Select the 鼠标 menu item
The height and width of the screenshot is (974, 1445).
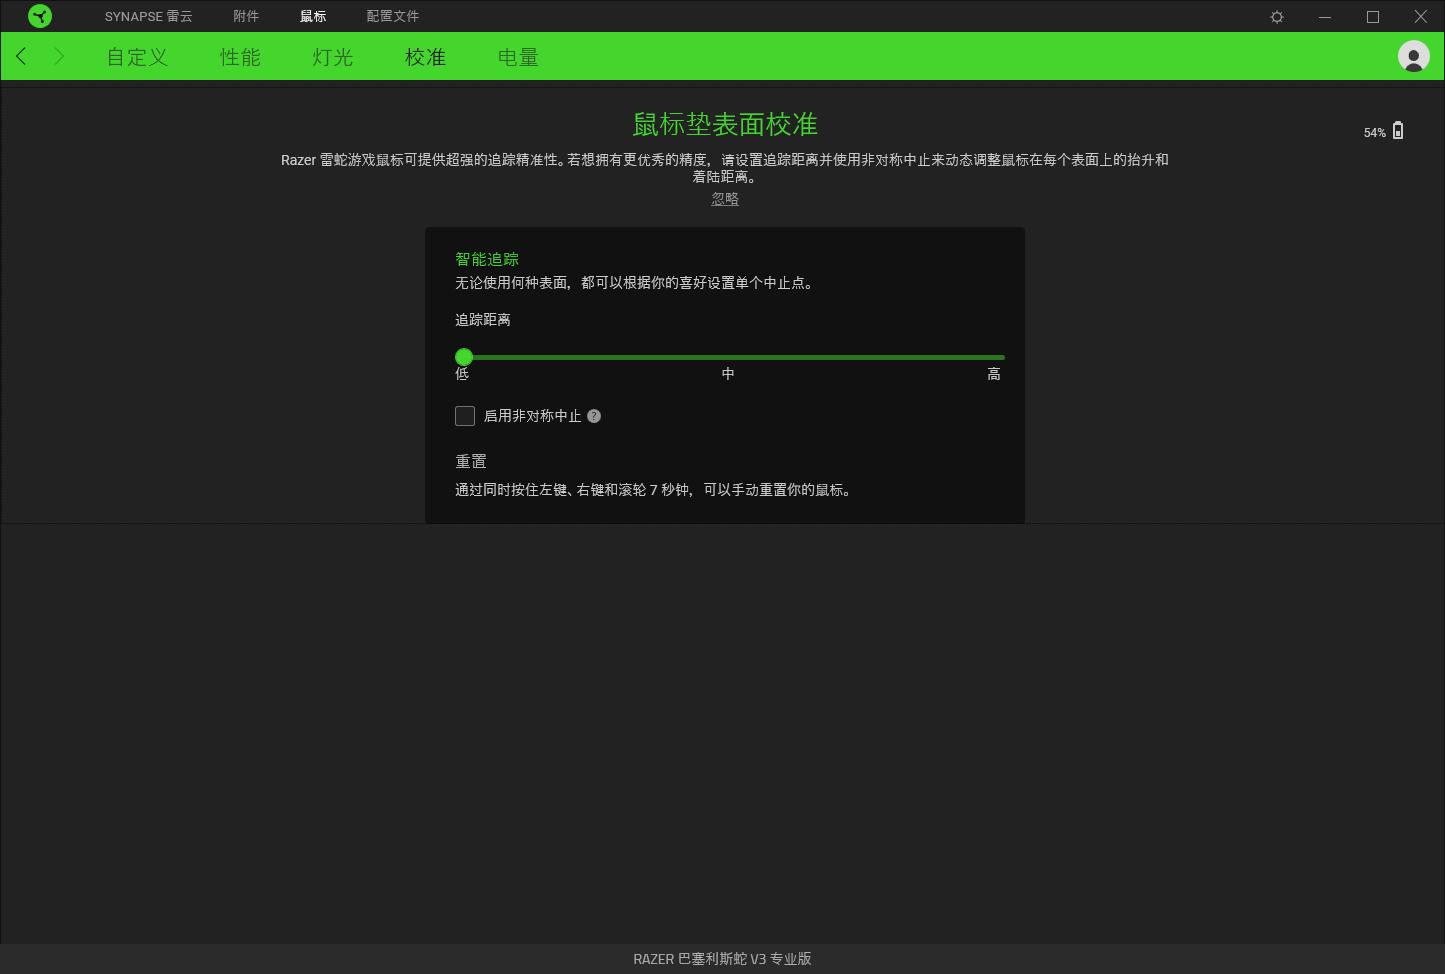pos(312,16)
